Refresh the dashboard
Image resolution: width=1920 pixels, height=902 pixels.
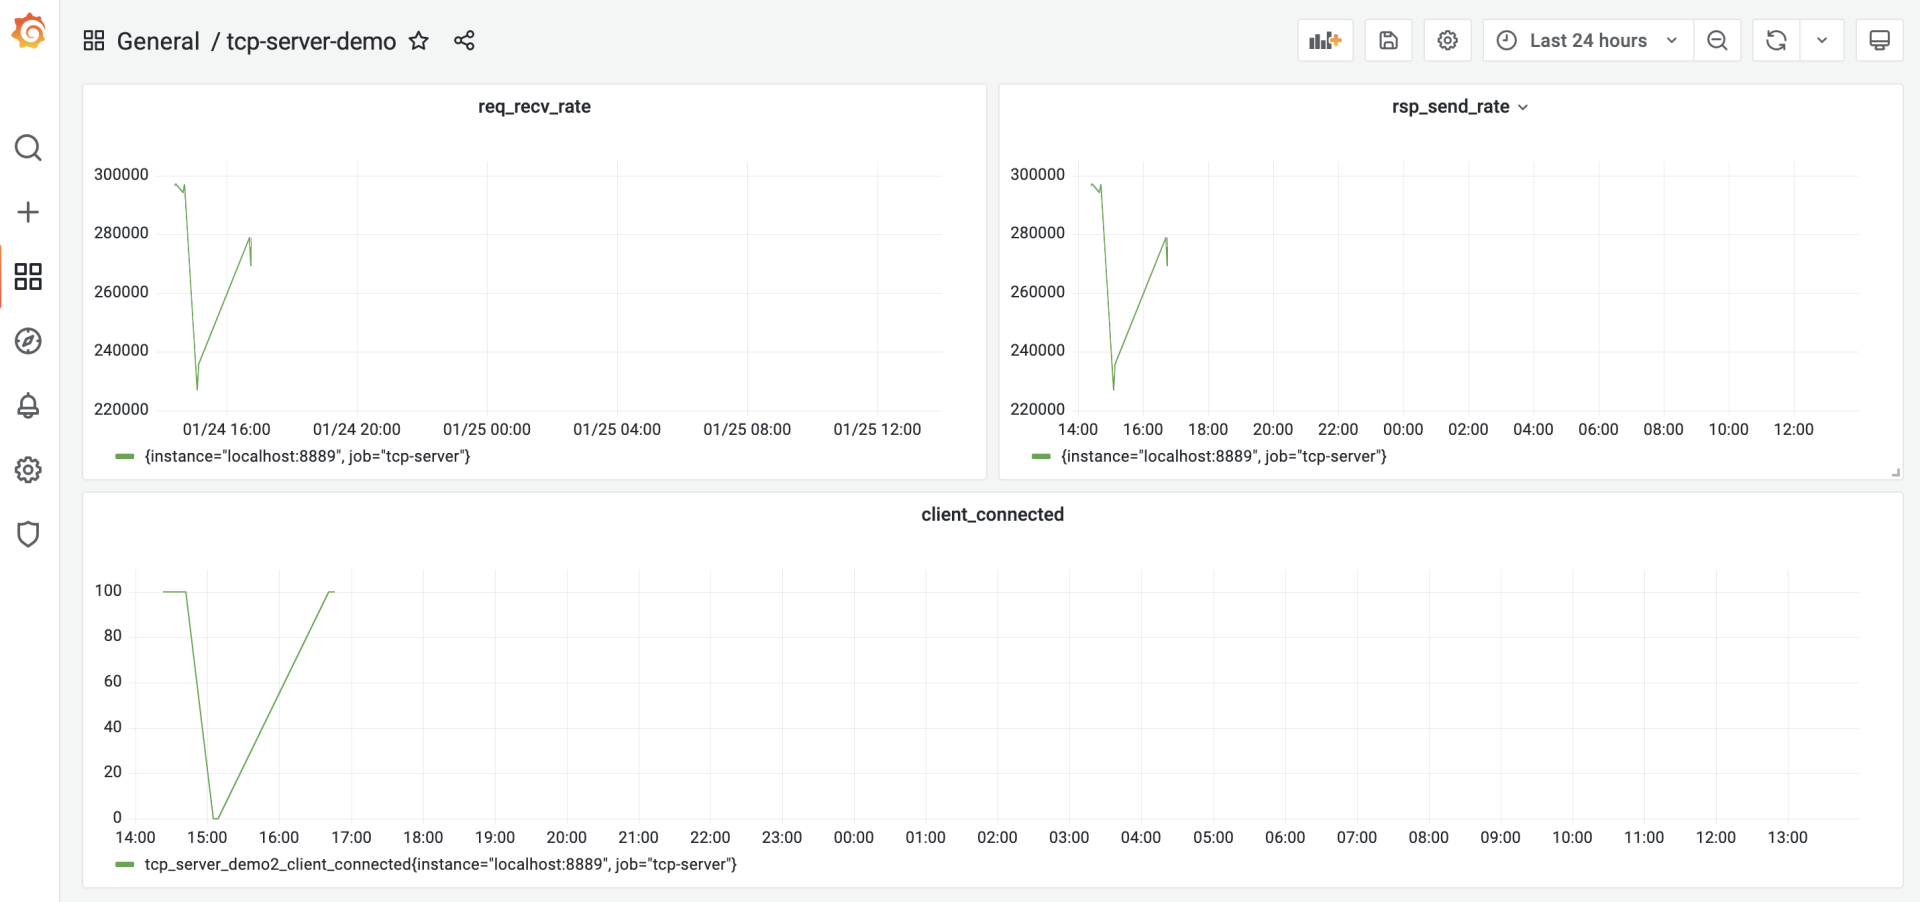click(x=1776, y=41)
